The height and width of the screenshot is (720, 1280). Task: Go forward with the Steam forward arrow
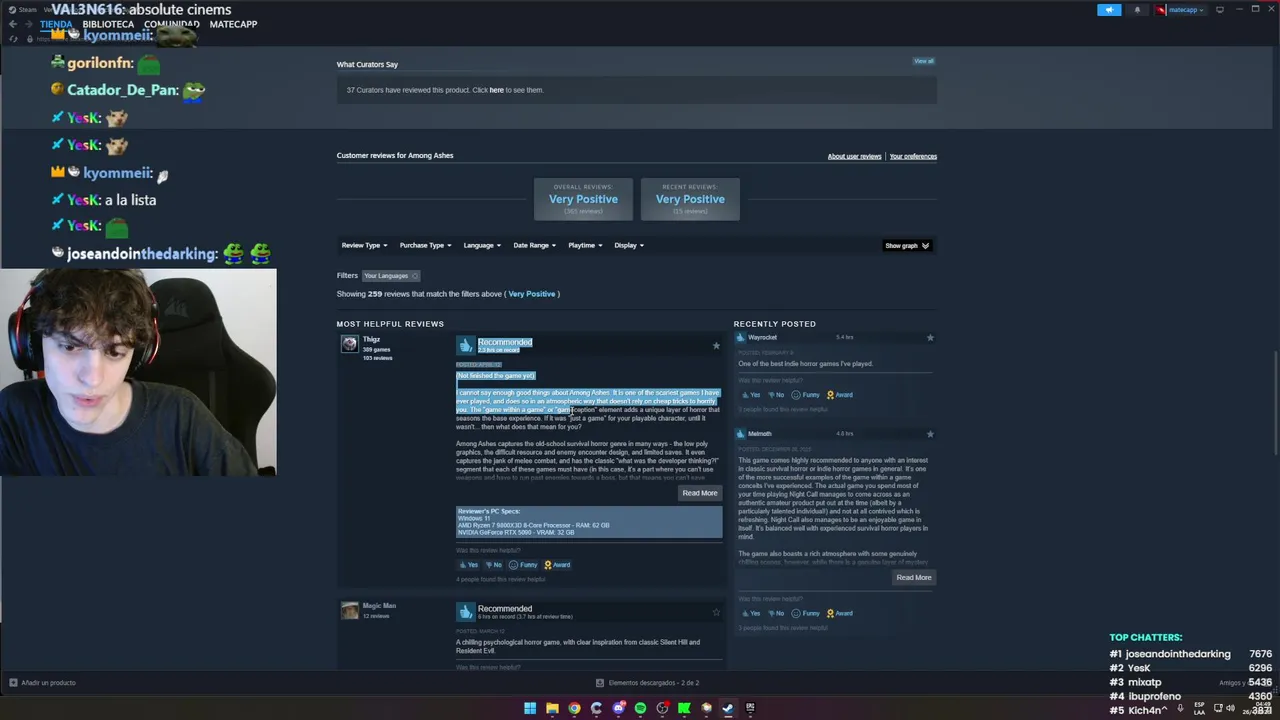(x=29, y=24)
